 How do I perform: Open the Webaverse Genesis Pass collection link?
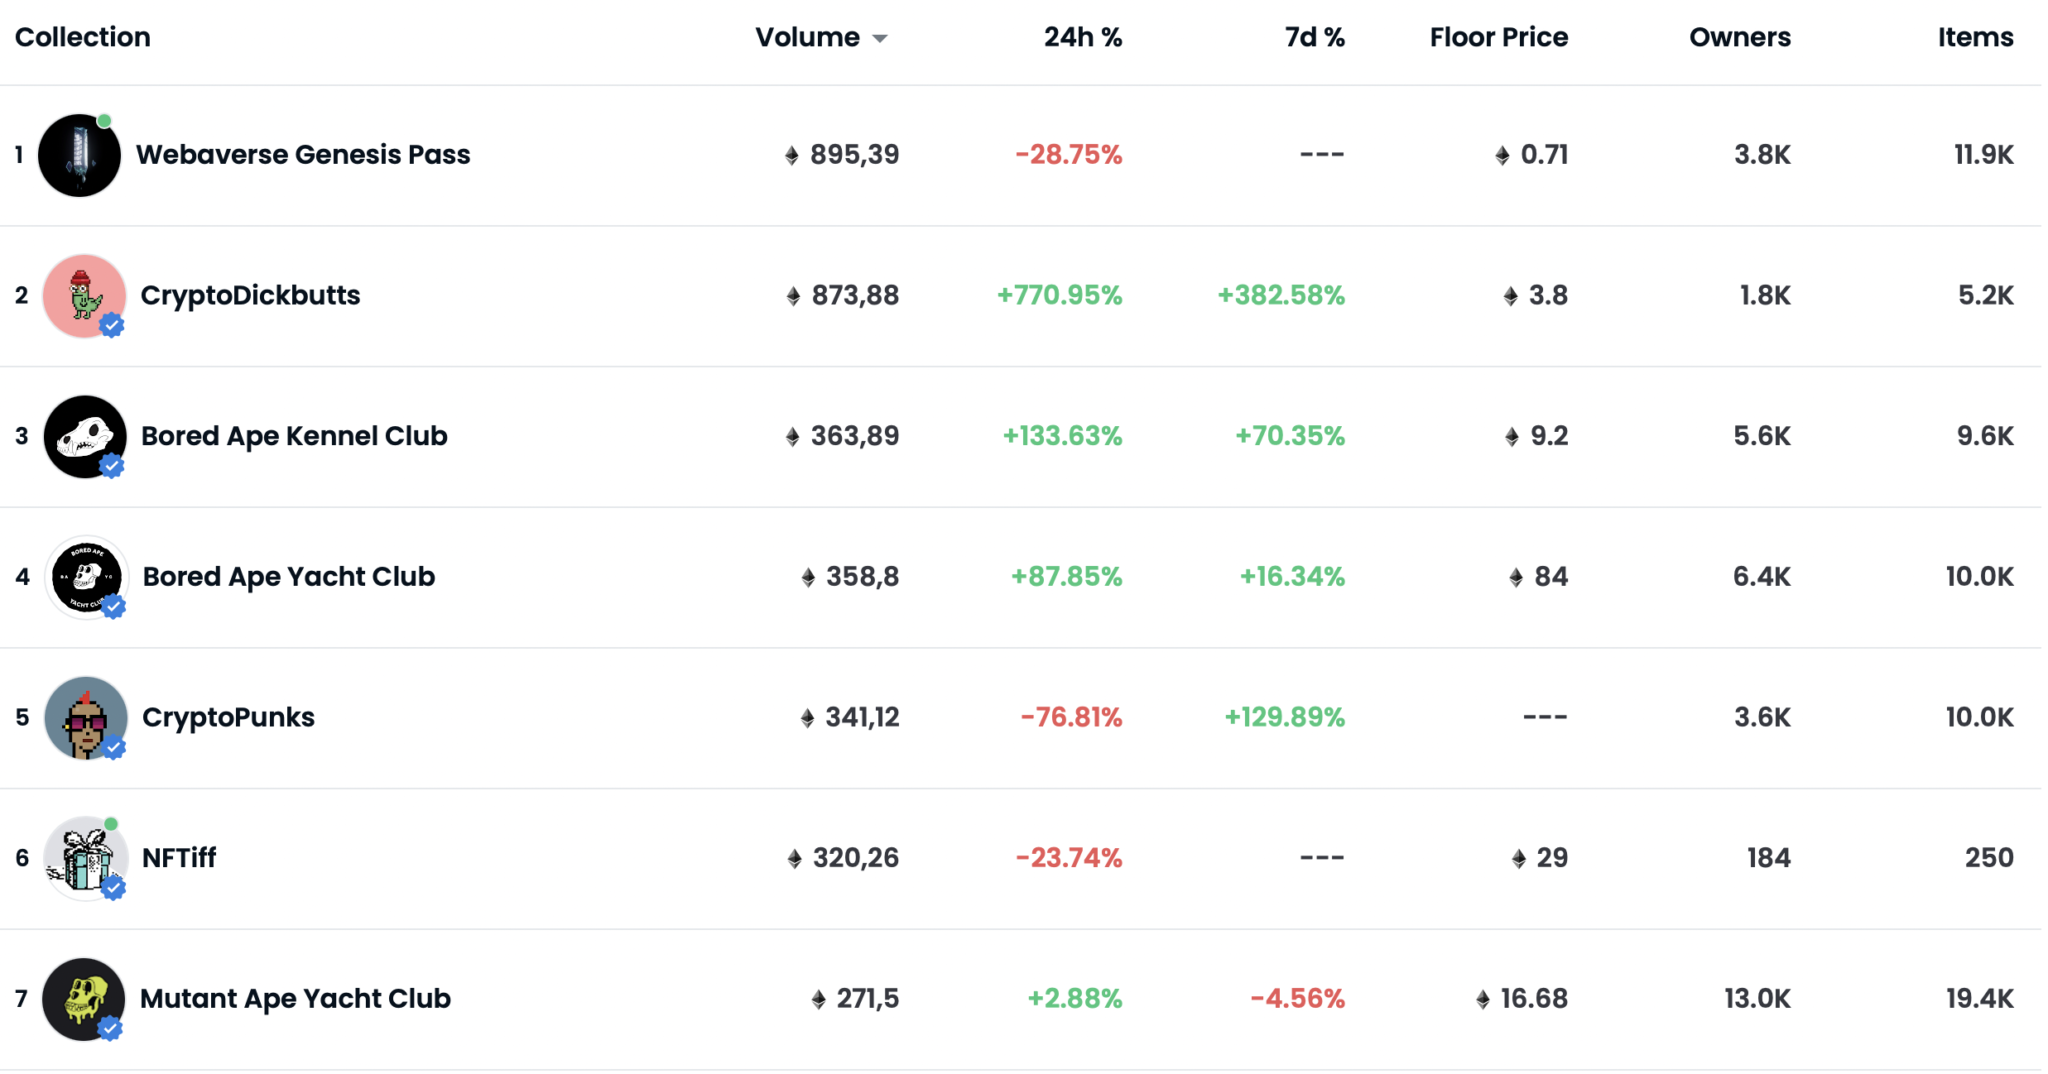point(303,155)
